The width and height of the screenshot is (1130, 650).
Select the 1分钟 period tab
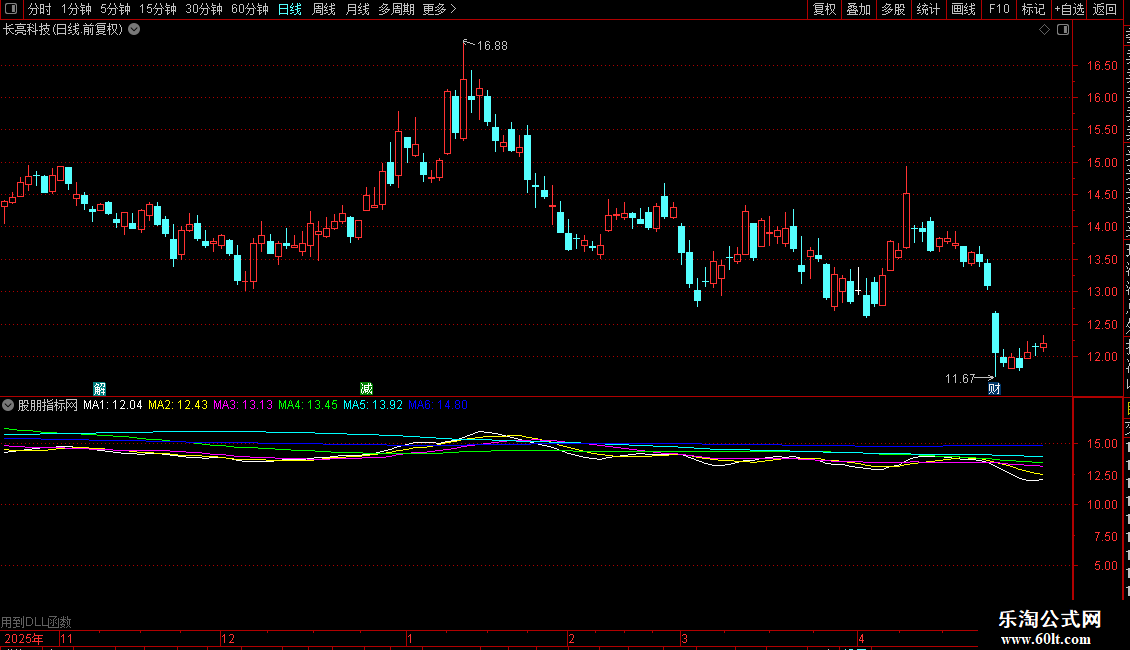click(x=76, y=9)
